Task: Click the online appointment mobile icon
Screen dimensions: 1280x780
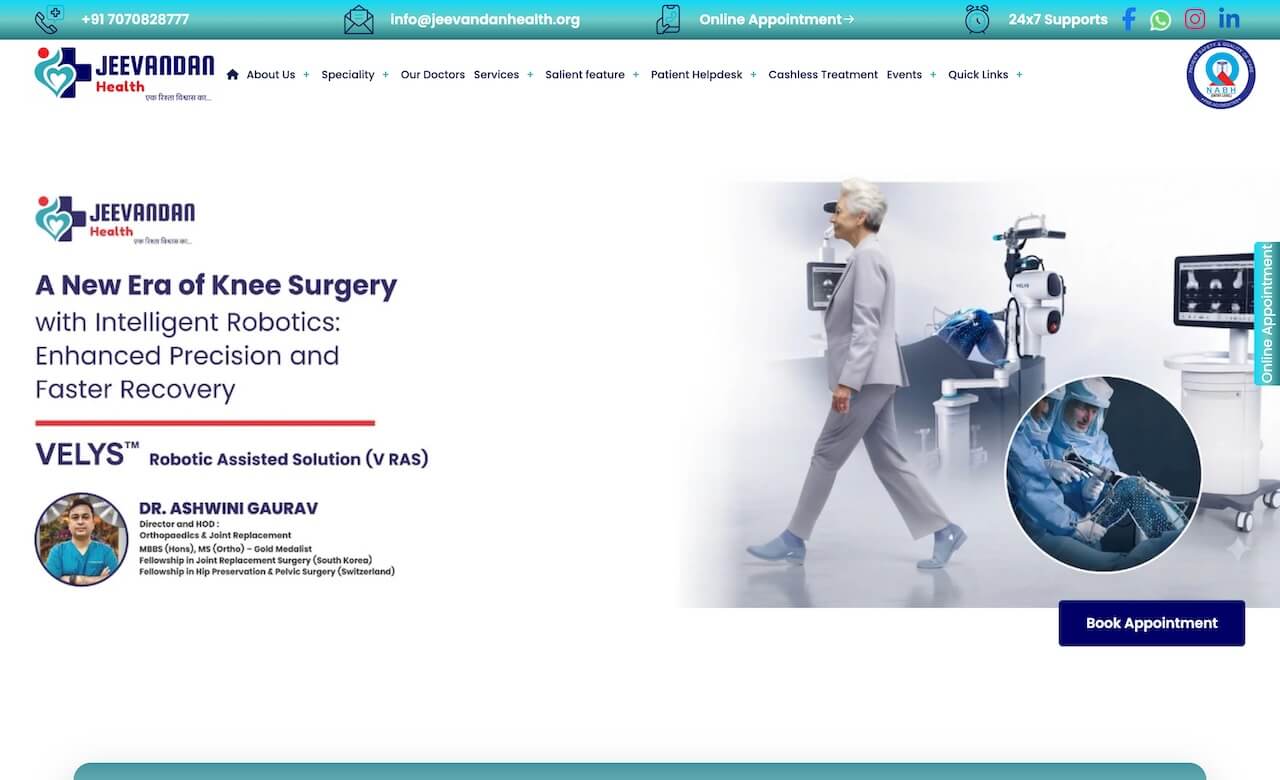Action: point(668,19)
